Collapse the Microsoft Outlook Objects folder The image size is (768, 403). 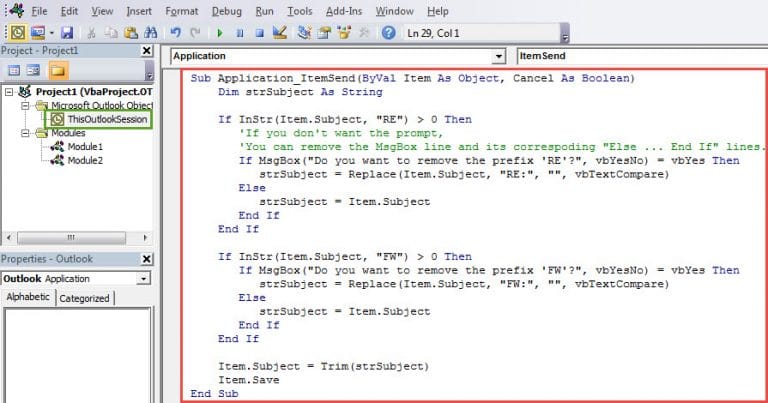pos(25,105)
